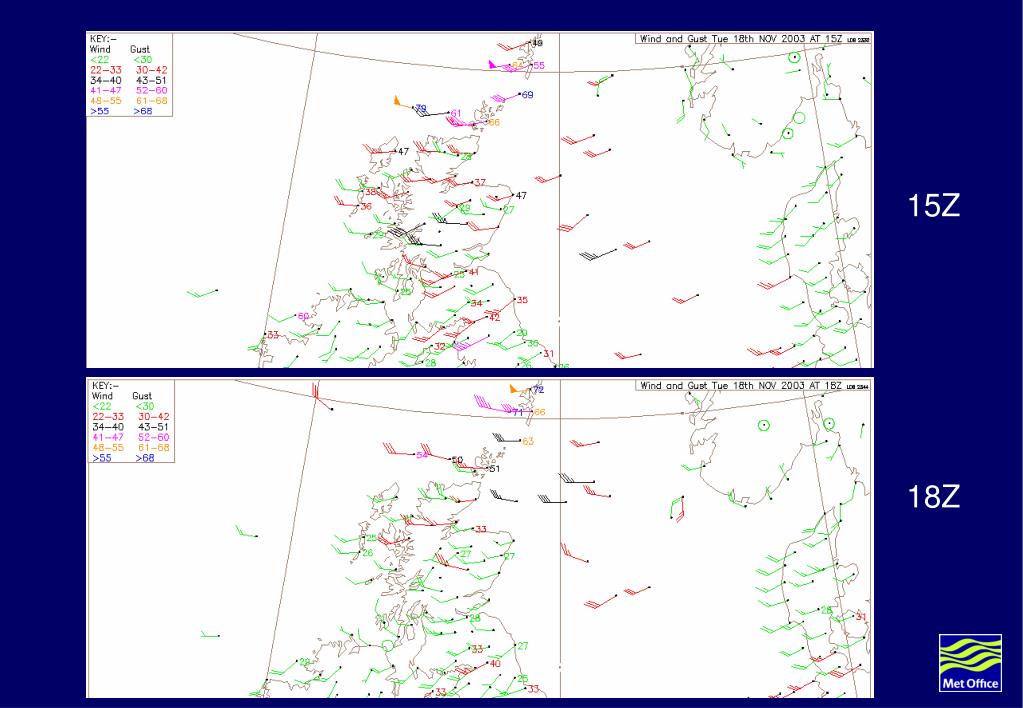Click the black gust value 50 on 18Z map
Image resolution: width=1023 pixels, height=708 pixels.
coord(457,460)
